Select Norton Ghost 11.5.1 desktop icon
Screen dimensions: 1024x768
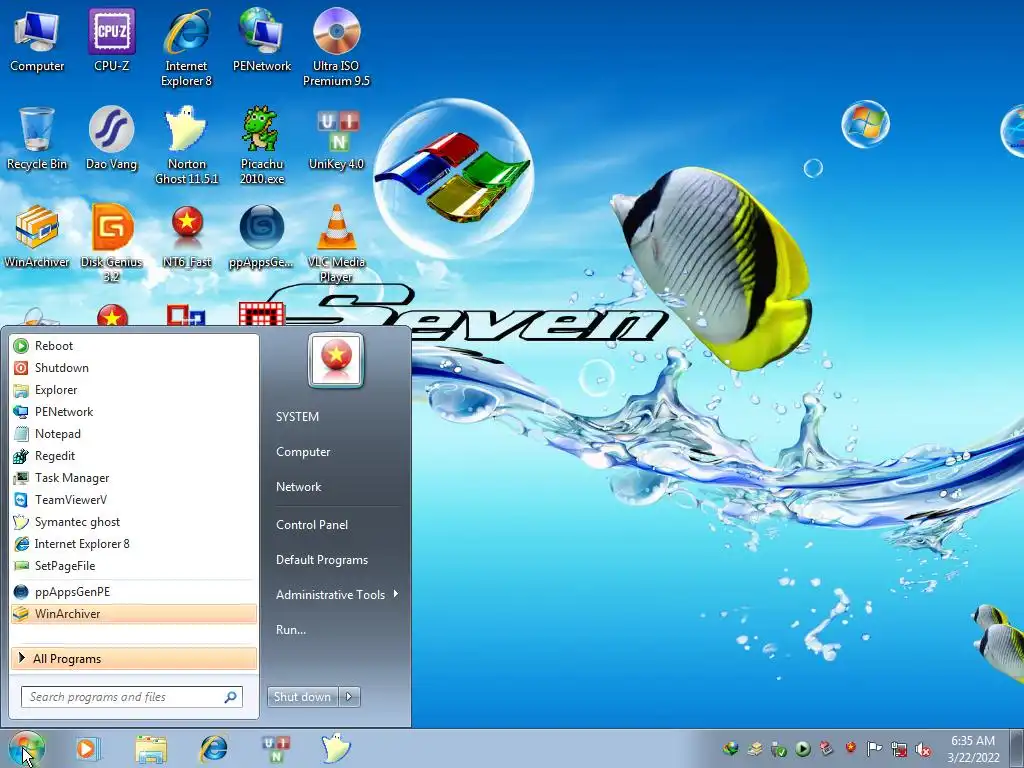point(187,145)
